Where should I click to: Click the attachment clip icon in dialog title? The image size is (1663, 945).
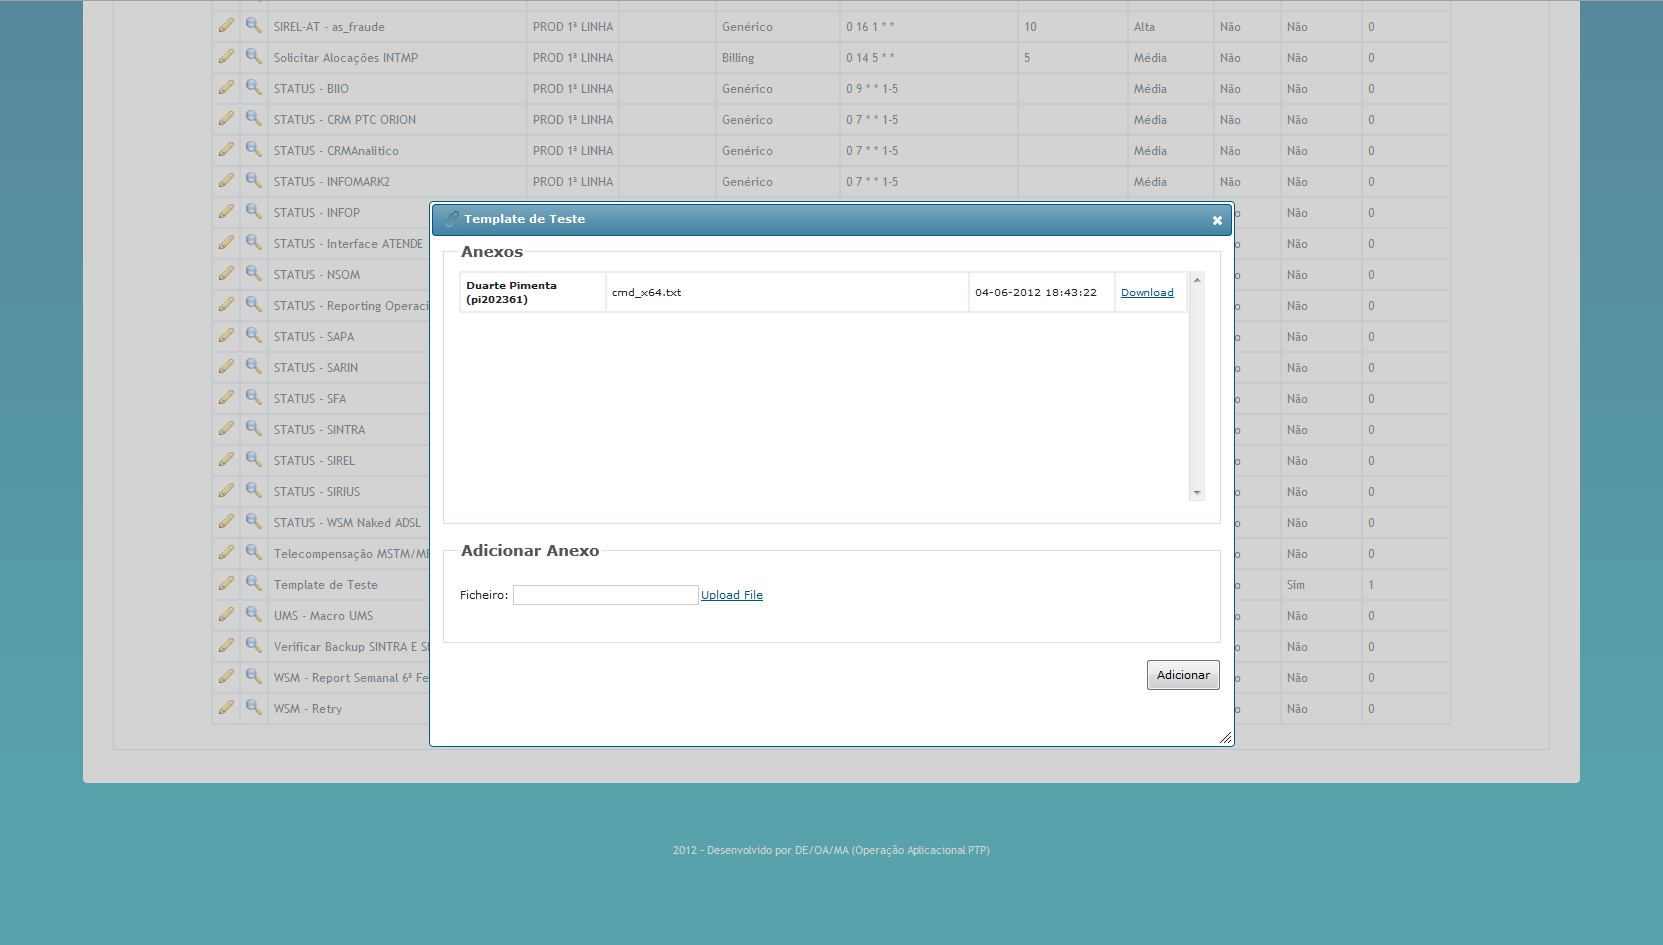coord(452,219)
